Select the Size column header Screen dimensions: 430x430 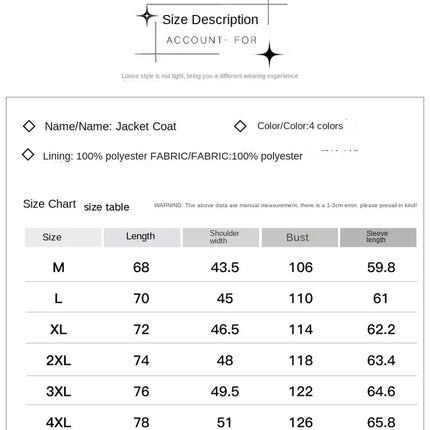coord(63,237)
